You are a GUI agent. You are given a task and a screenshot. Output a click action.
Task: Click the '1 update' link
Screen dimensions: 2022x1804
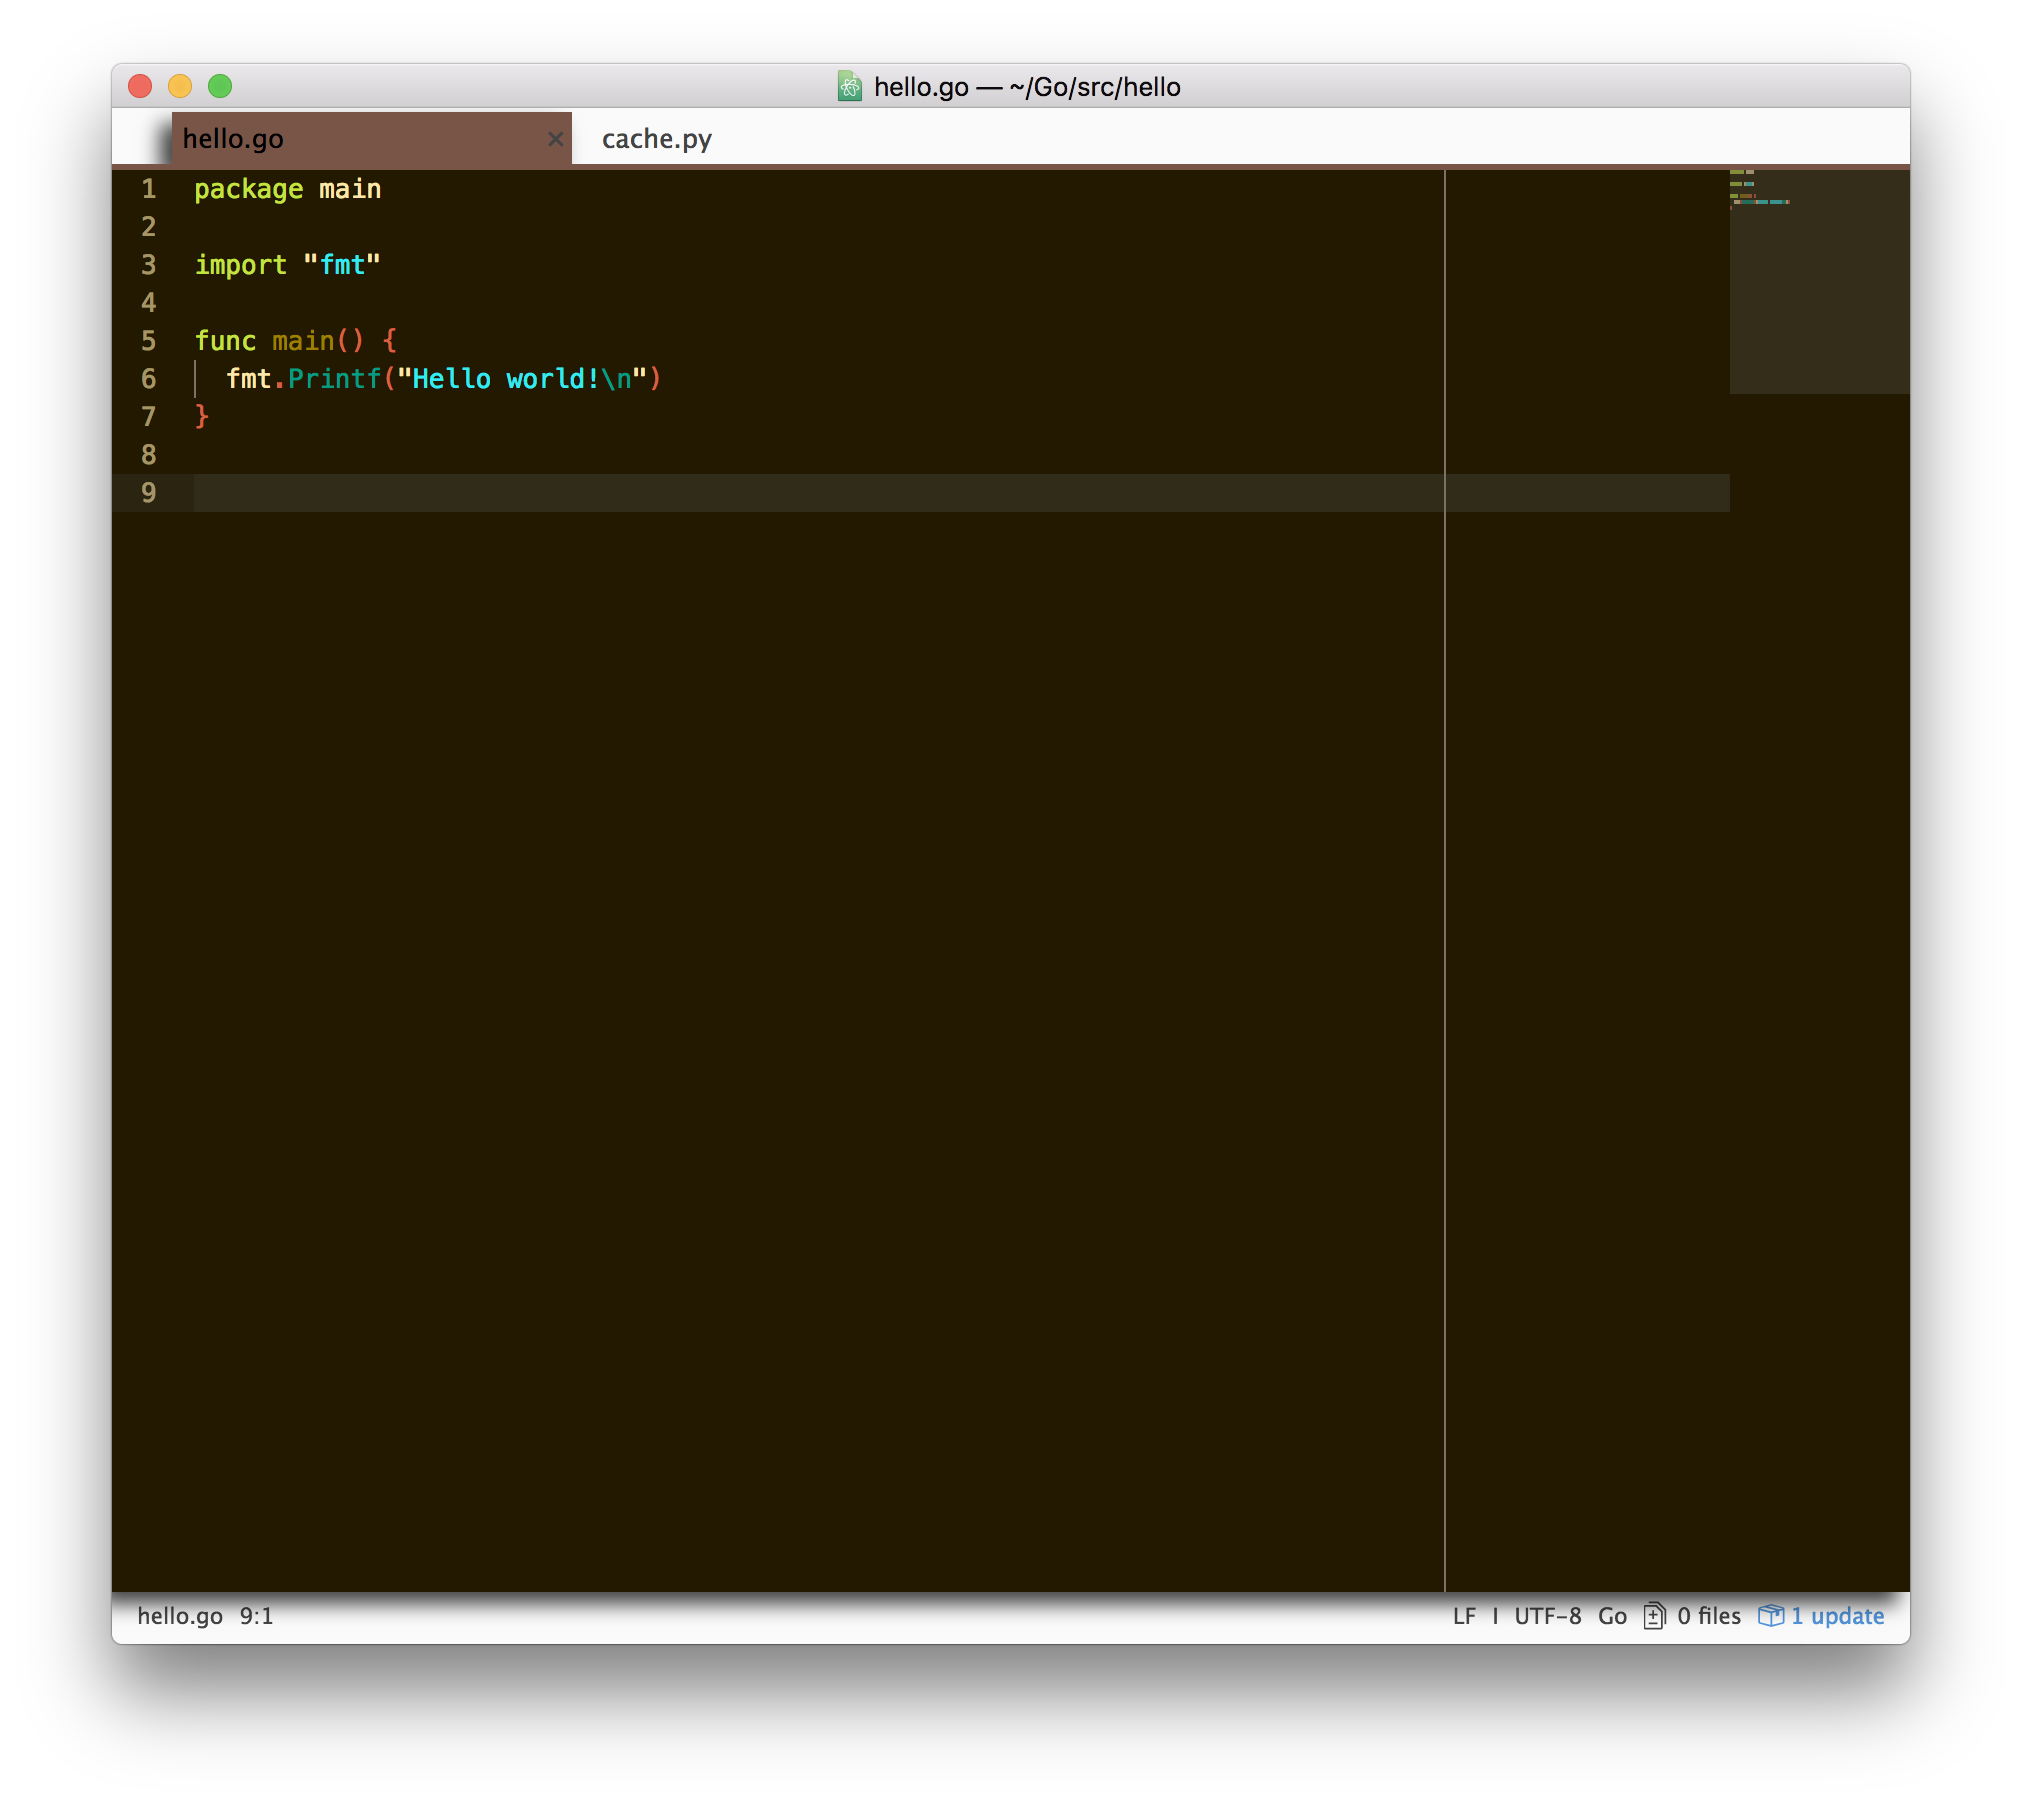click(1837, 1616)
